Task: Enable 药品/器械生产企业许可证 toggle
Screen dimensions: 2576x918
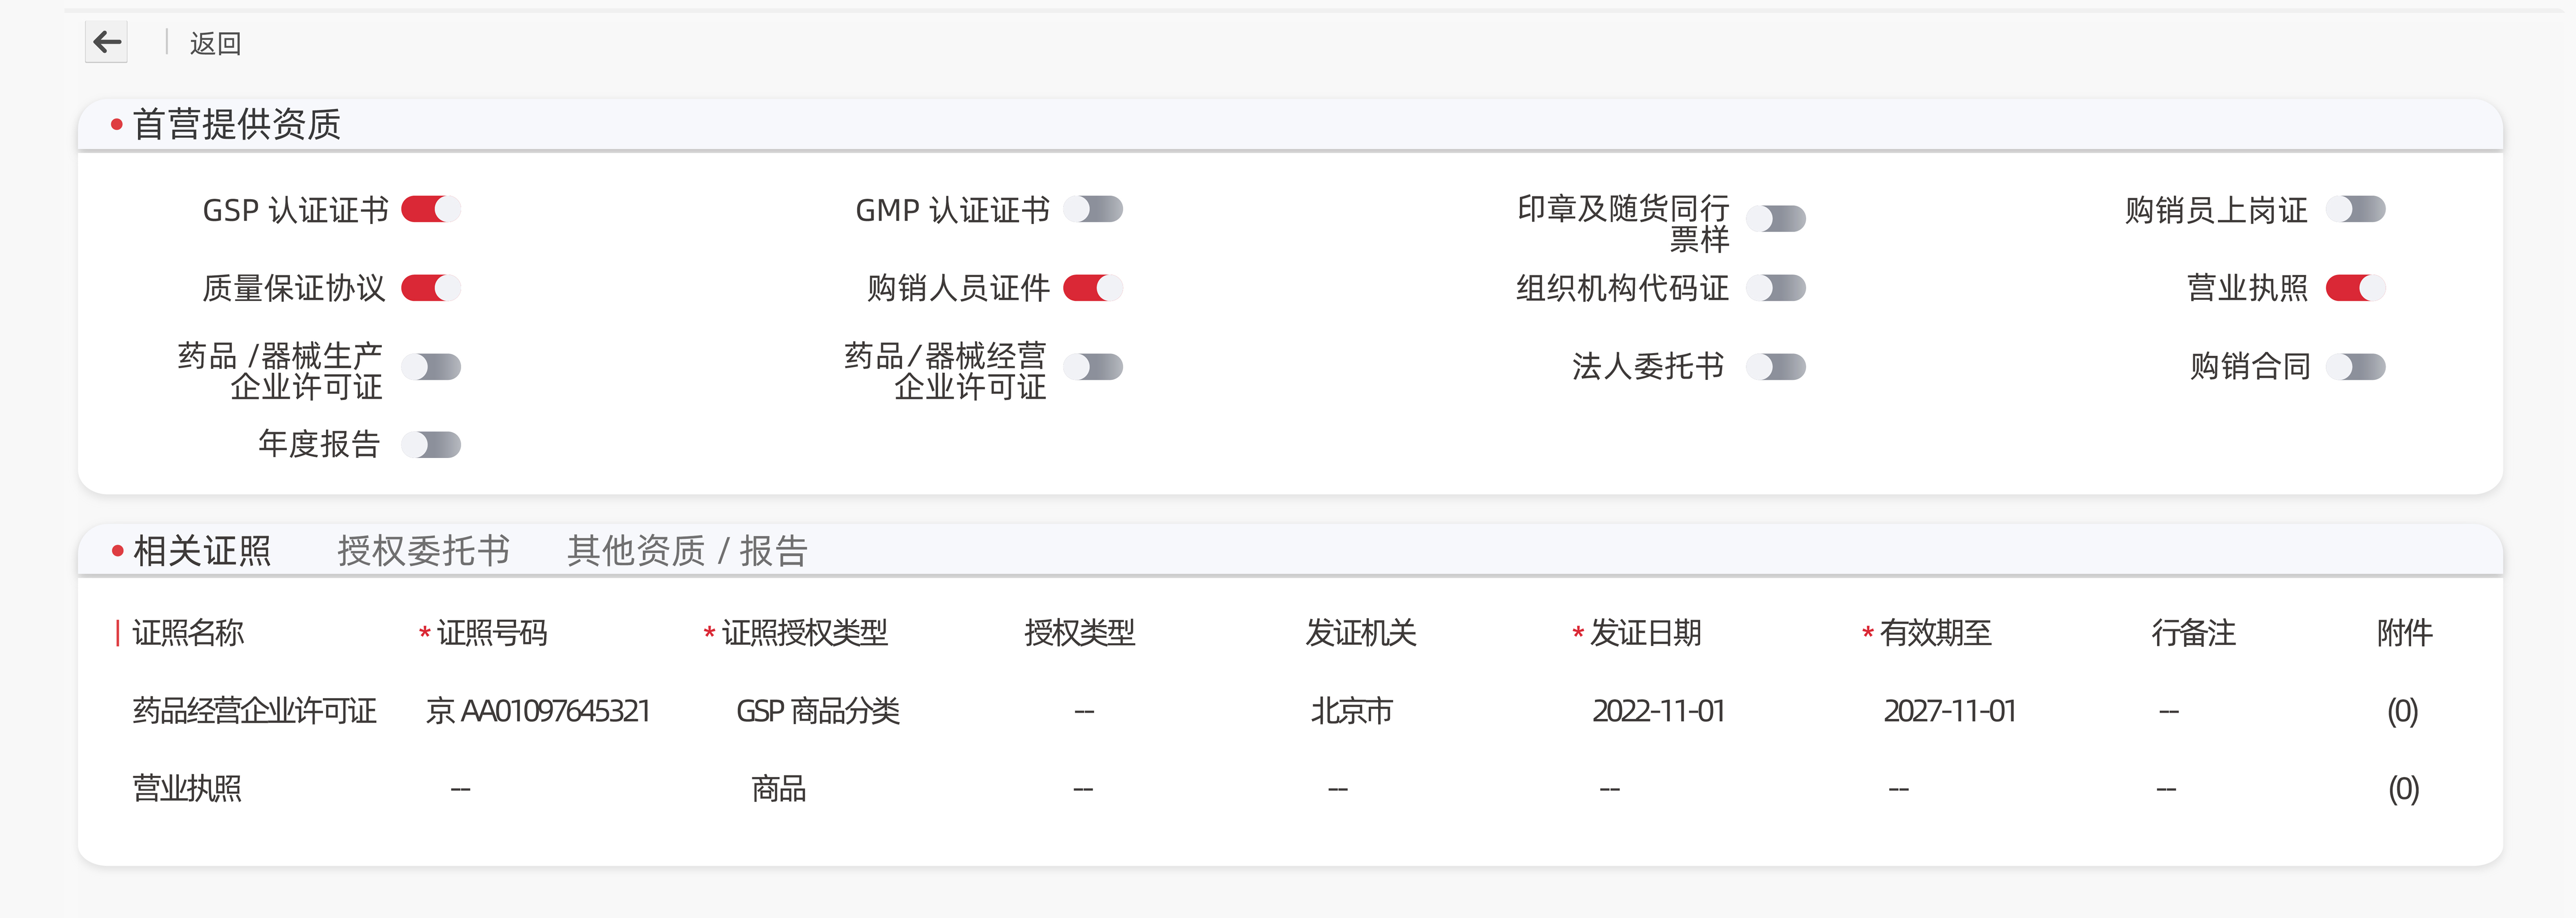Action: point(431,367)
